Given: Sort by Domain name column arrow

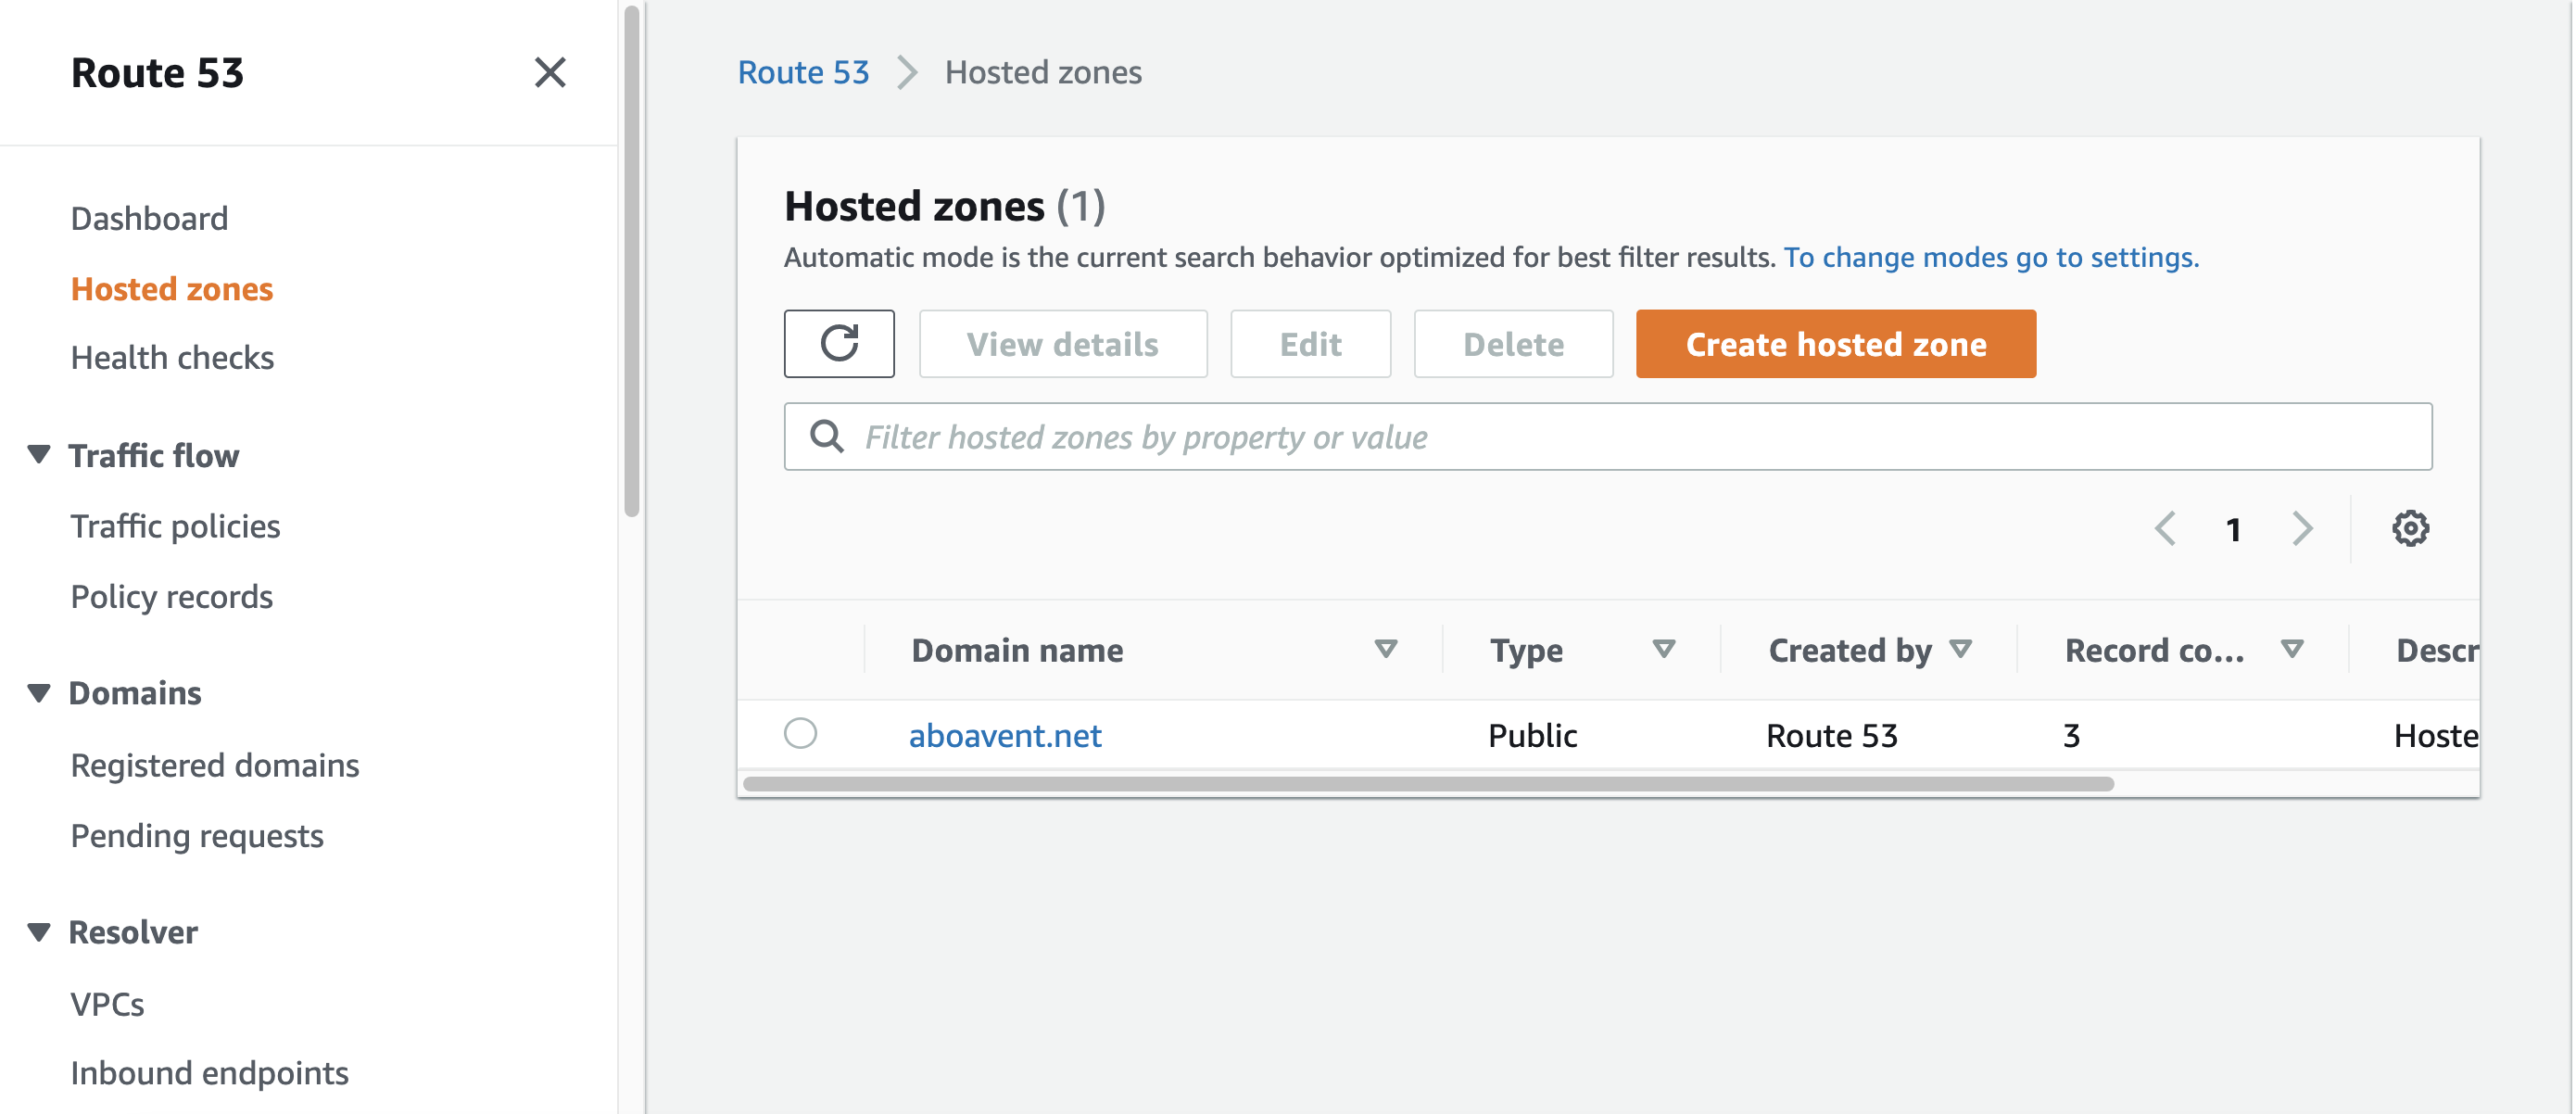Looking at the screenshot, I should [1385, 650].
